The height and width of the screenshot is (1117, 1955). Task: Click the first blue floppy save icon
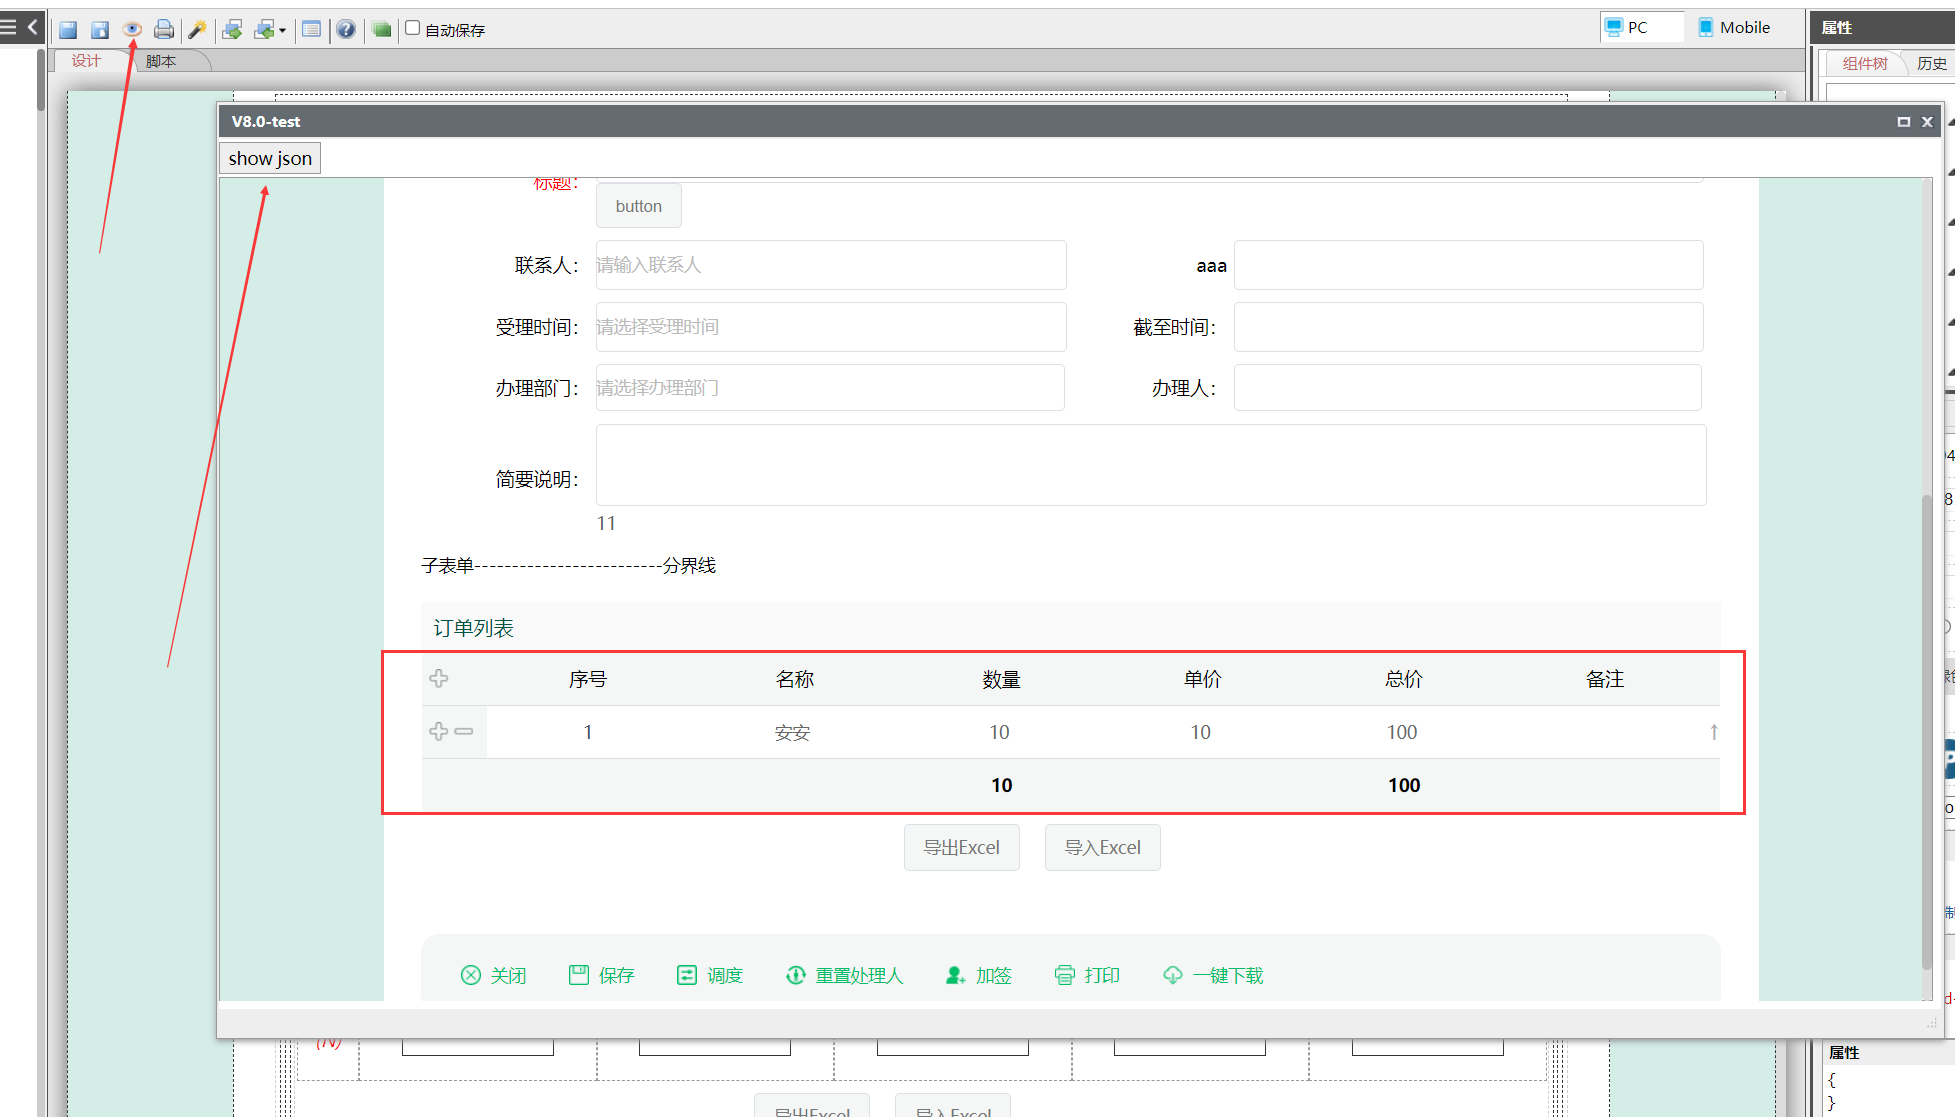tap(68, 30)
